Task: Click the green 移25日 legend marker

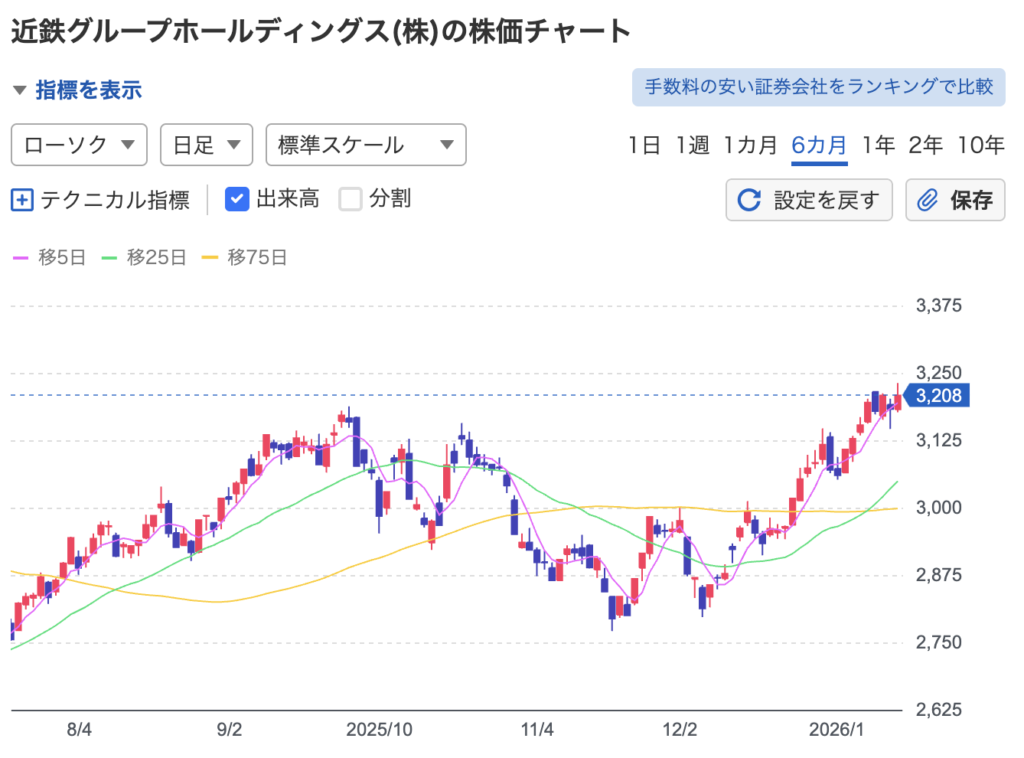Action: [110, 257]
